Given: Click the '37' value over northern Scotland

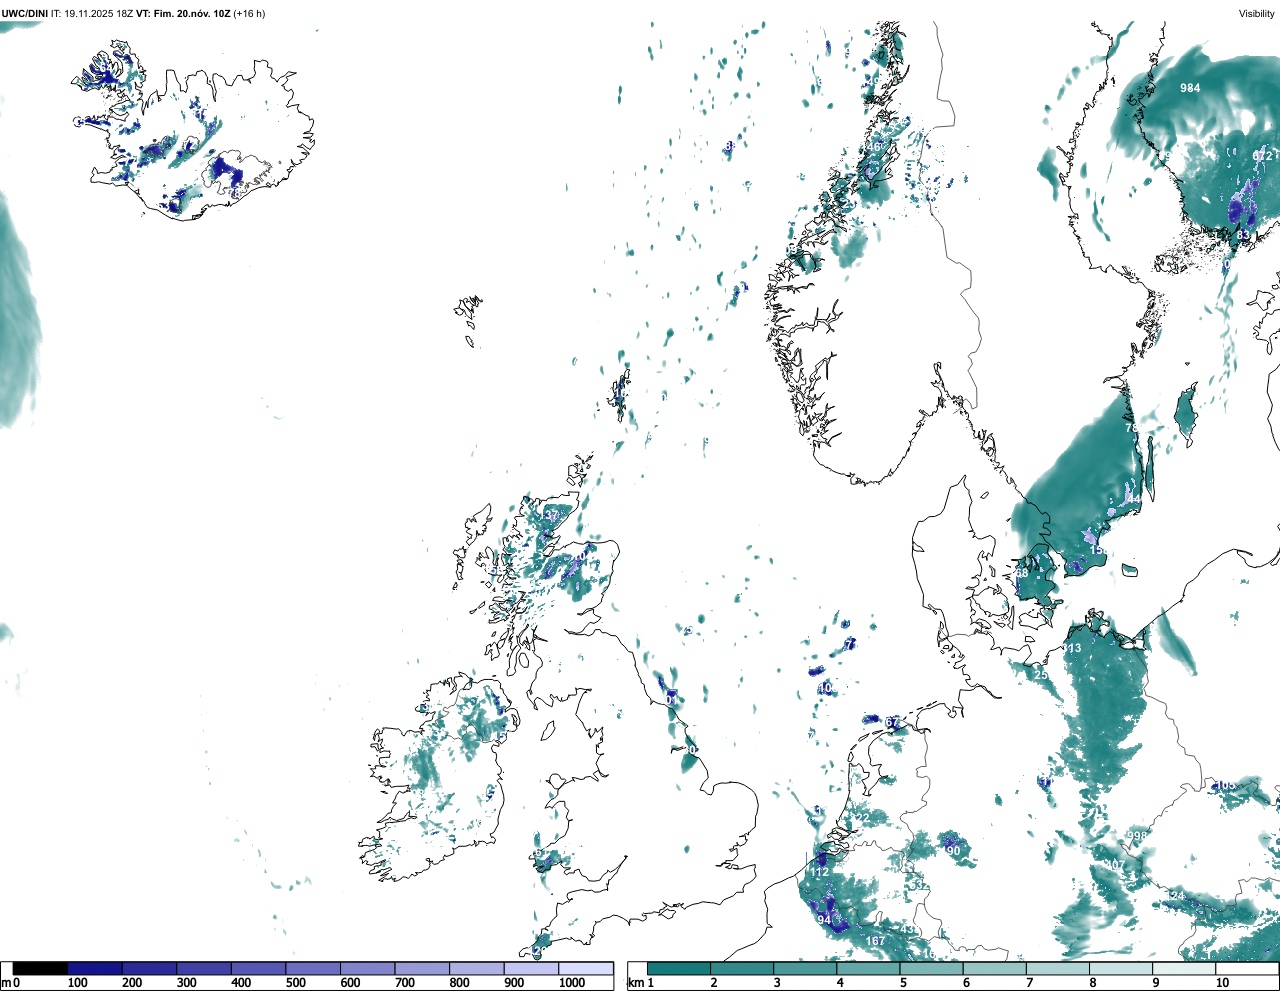Looking at the screenshot, I should (x=551, y=516).
